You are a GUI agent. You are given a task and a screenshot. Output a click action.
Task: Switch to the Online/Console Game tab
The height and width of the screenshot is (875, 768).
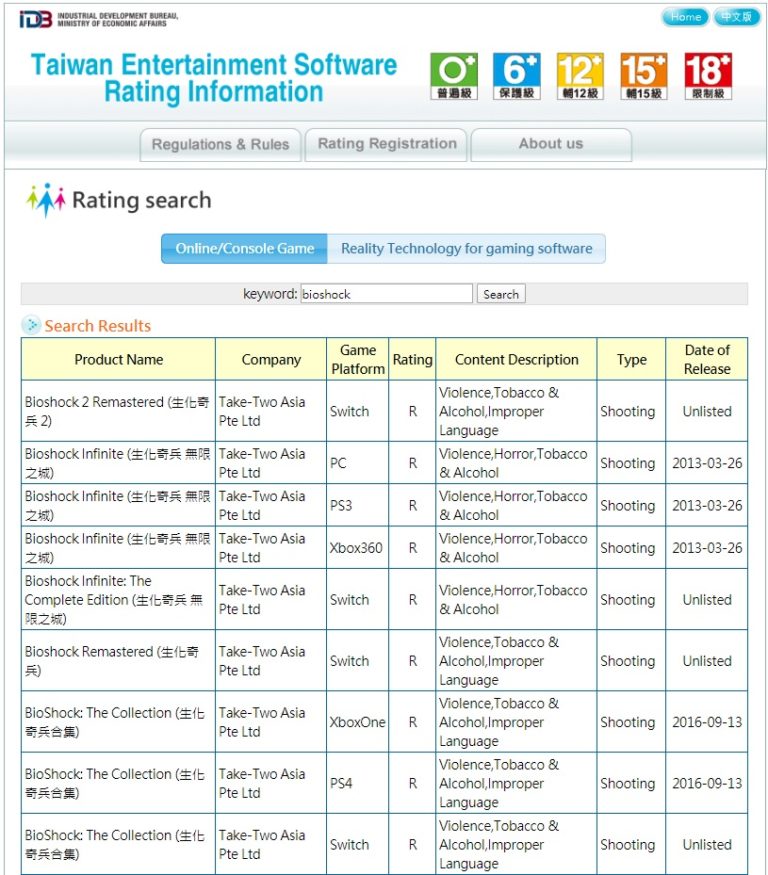[x=244, y=249]
